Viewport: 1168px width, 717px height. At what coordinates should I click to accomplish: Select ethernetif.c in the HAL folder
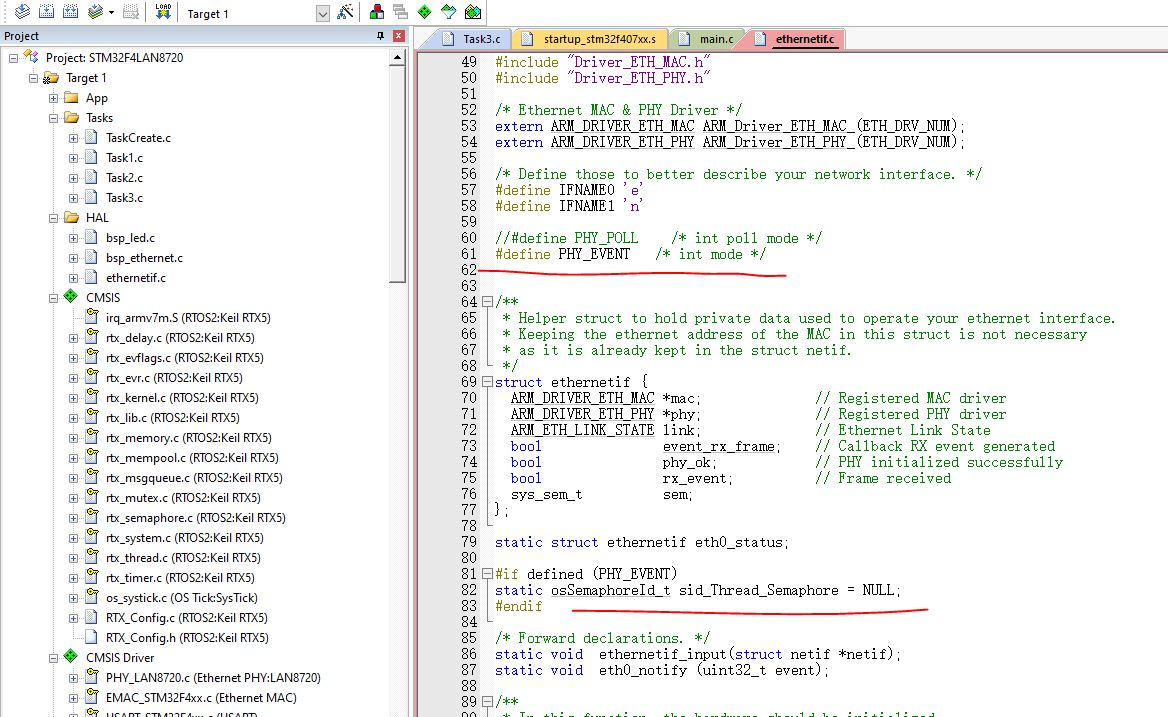[x=136, y=278]
